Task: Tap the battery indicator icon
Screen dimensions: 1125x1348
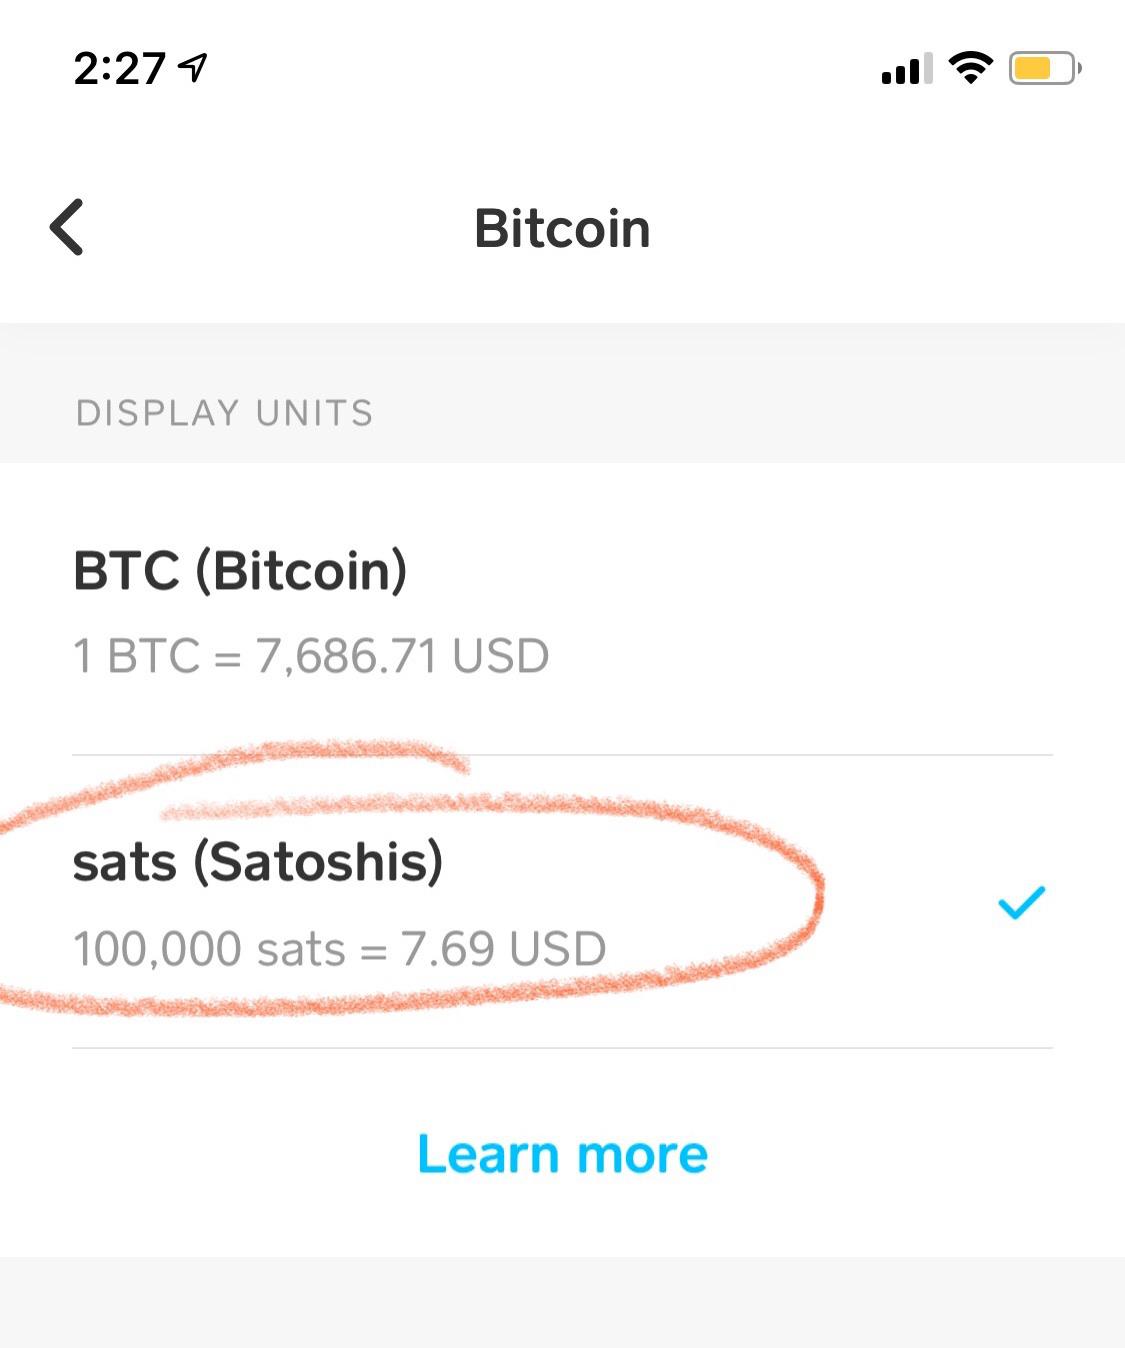Action: click(1044, 69)
